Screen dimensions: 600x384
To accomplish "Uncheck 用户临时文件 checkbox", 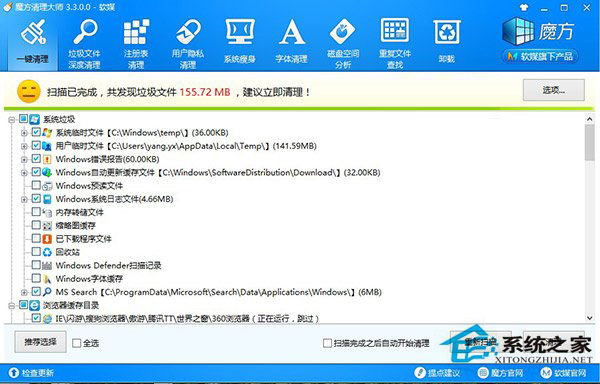I will tap(36, 146).
